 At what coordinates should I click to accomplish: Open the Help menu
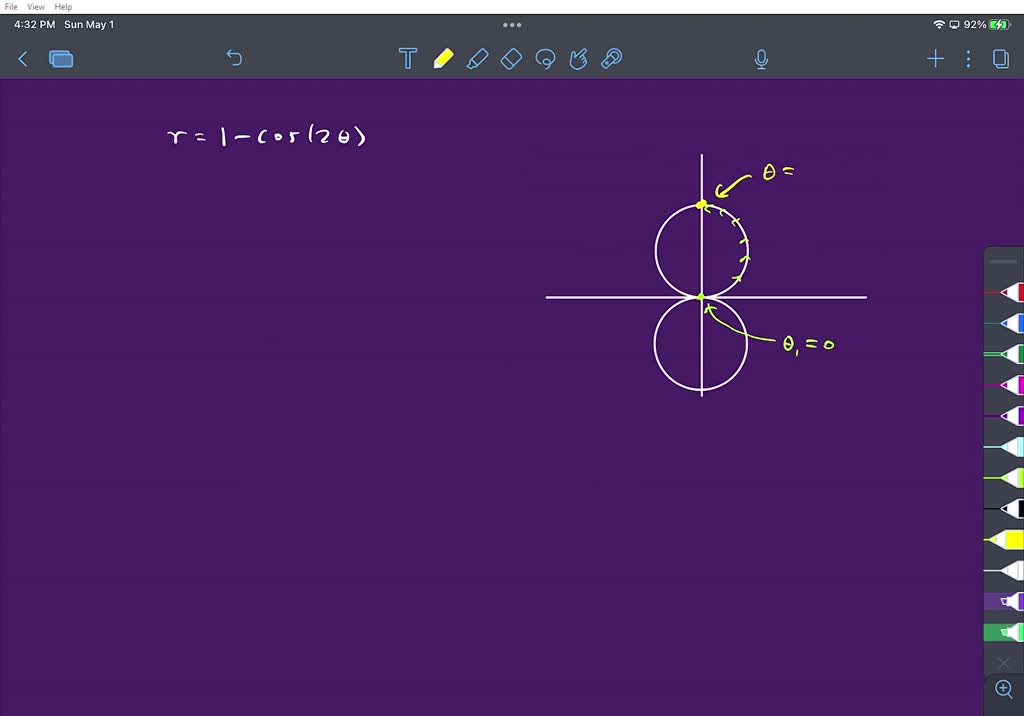tap(63, 7)
